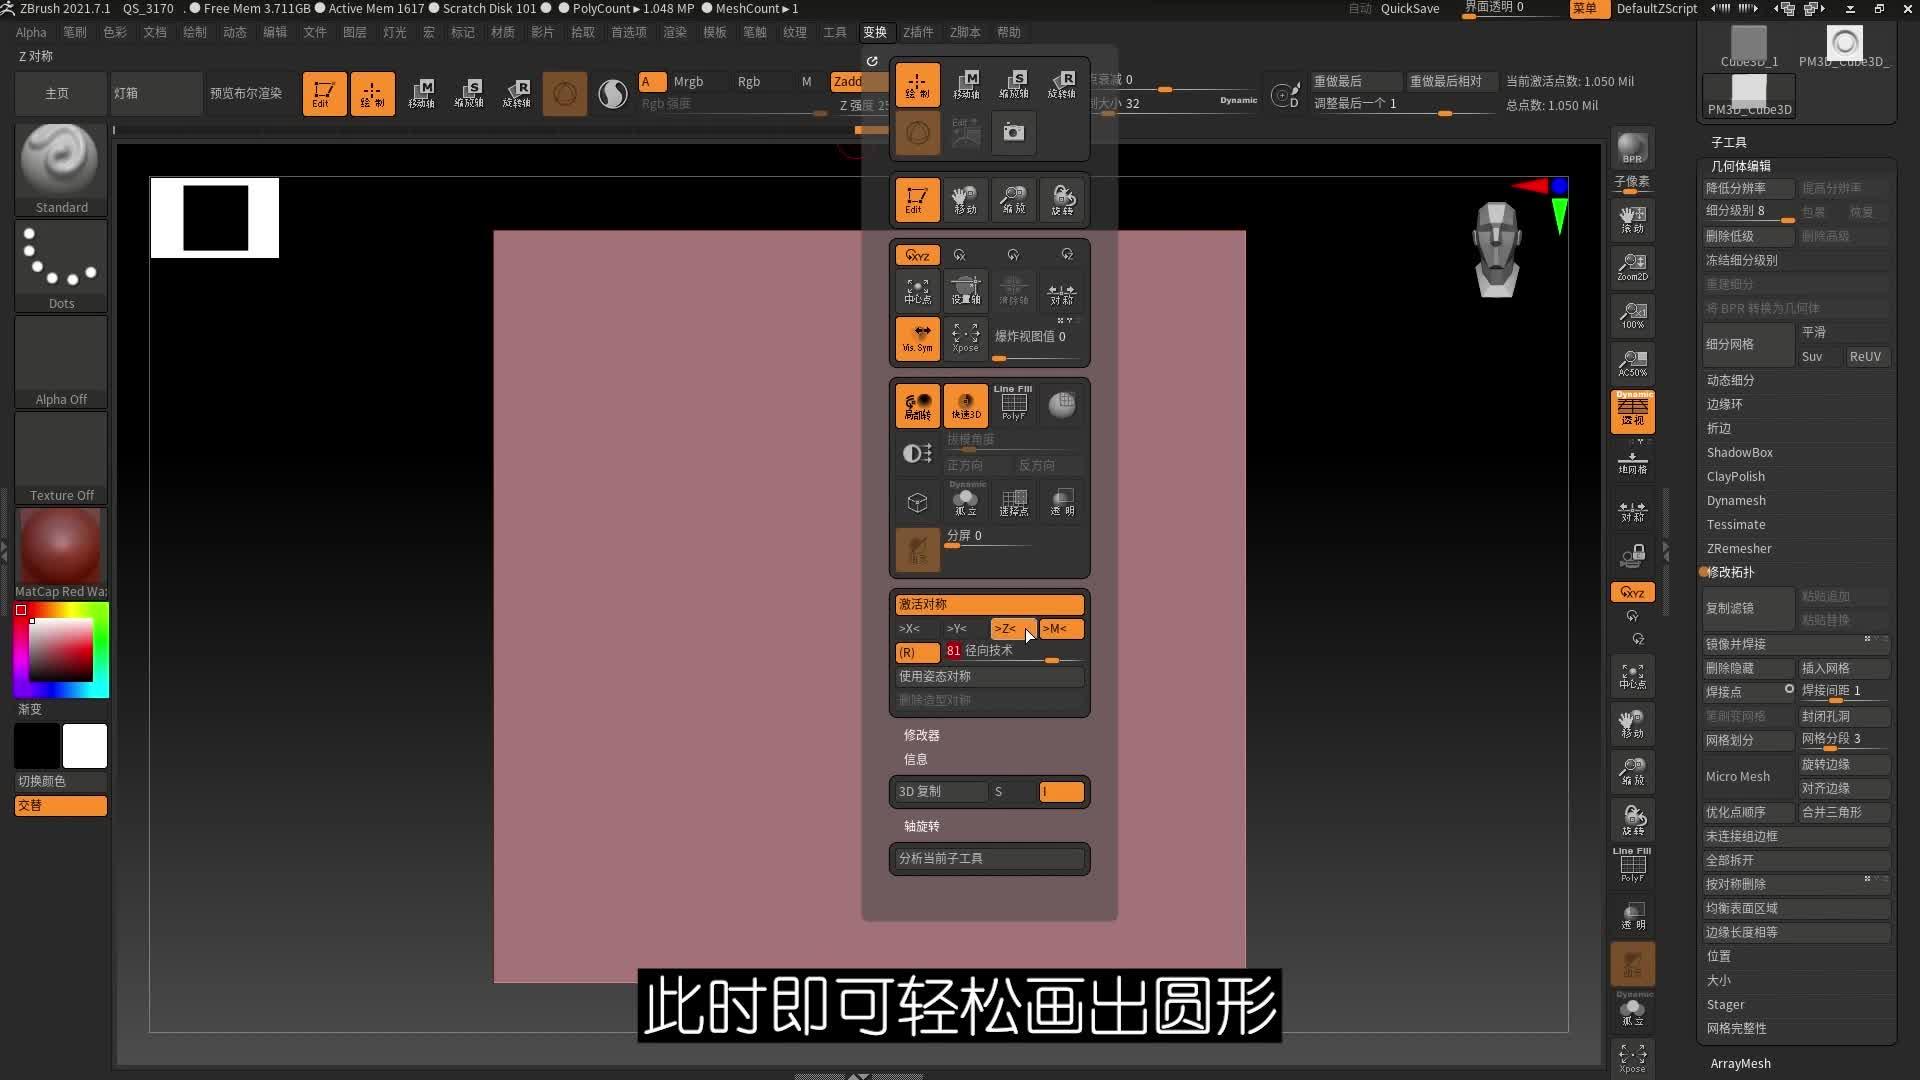
Task: Select the Xpose icon in Transform panel
Action: 965,338
